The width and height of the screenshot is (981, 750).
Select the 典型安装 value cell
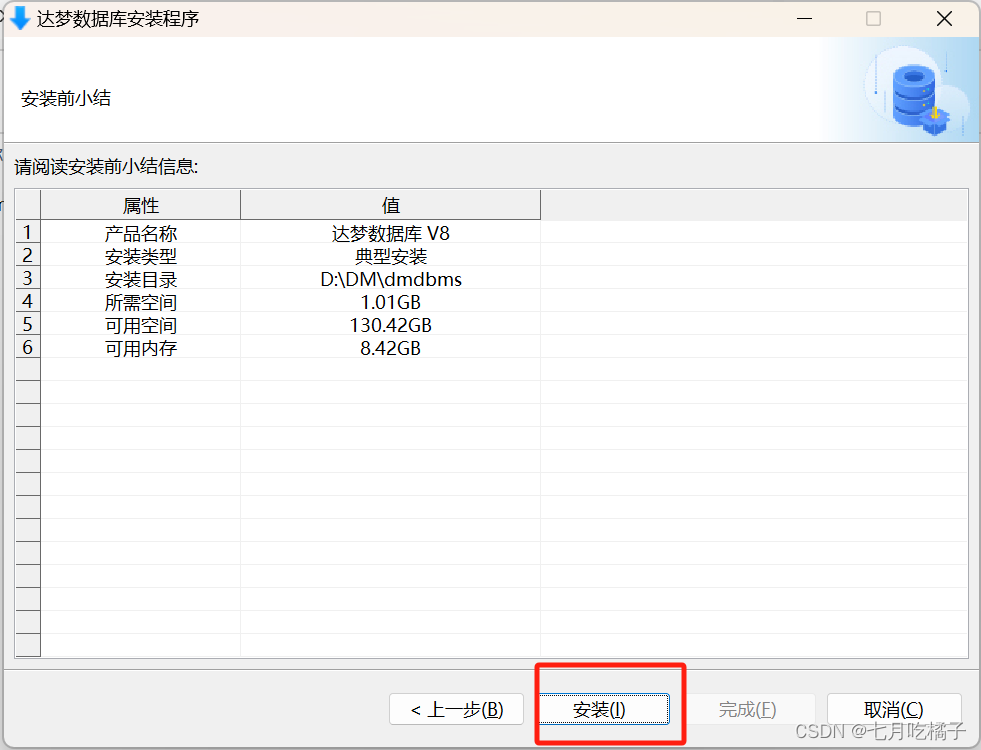[390, 256]
